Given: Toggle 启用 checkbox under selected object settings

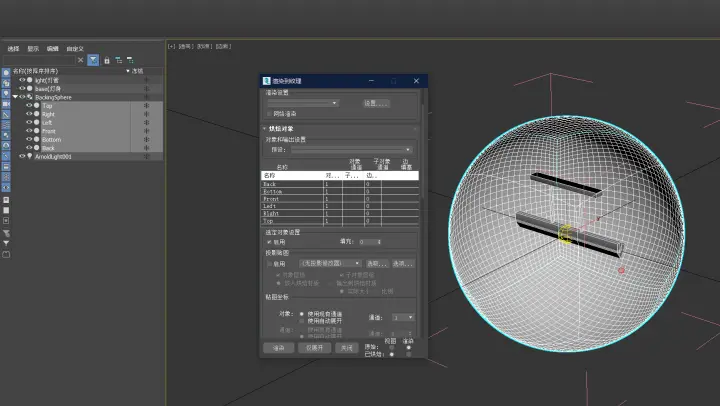Looking at the screenshot, I should (269, 242).
